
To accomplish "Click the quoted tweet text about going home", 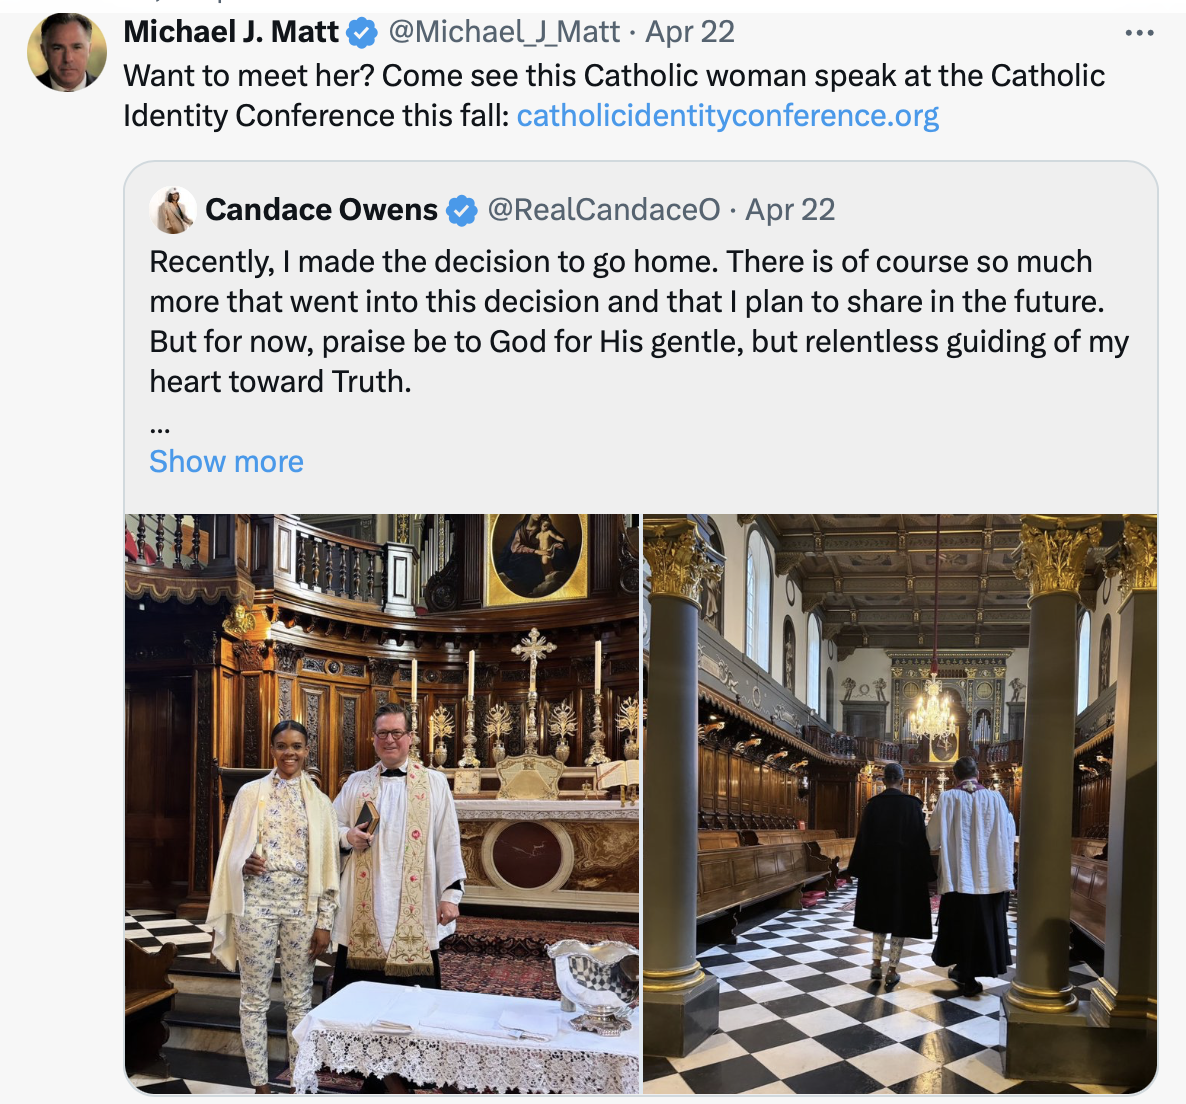I will (x=639, y=321).
